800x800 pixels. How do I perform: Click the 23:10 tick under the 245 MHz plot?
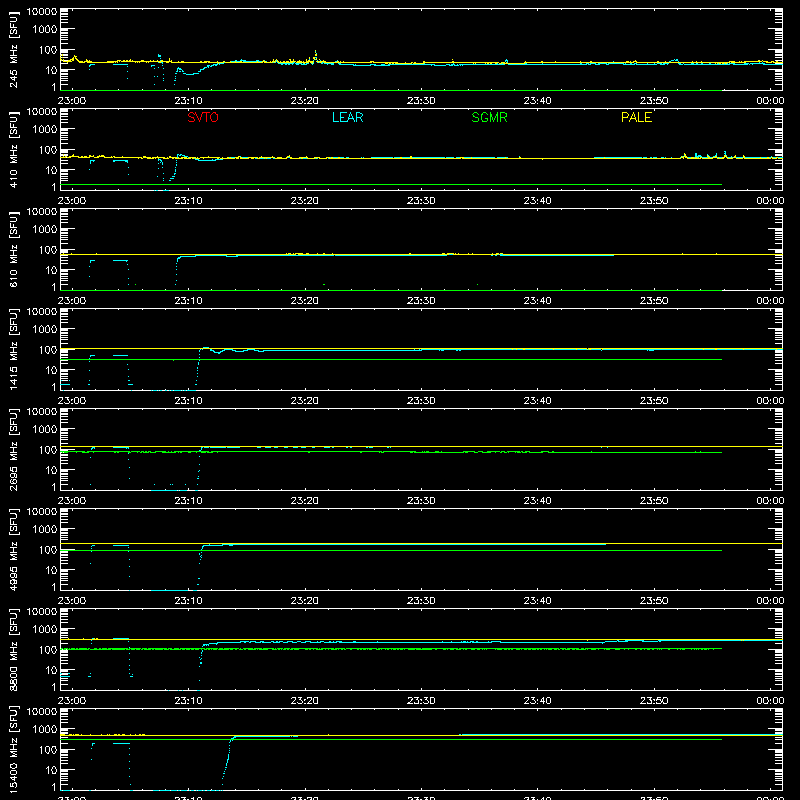pyautogui.click(x=188, y=101)
